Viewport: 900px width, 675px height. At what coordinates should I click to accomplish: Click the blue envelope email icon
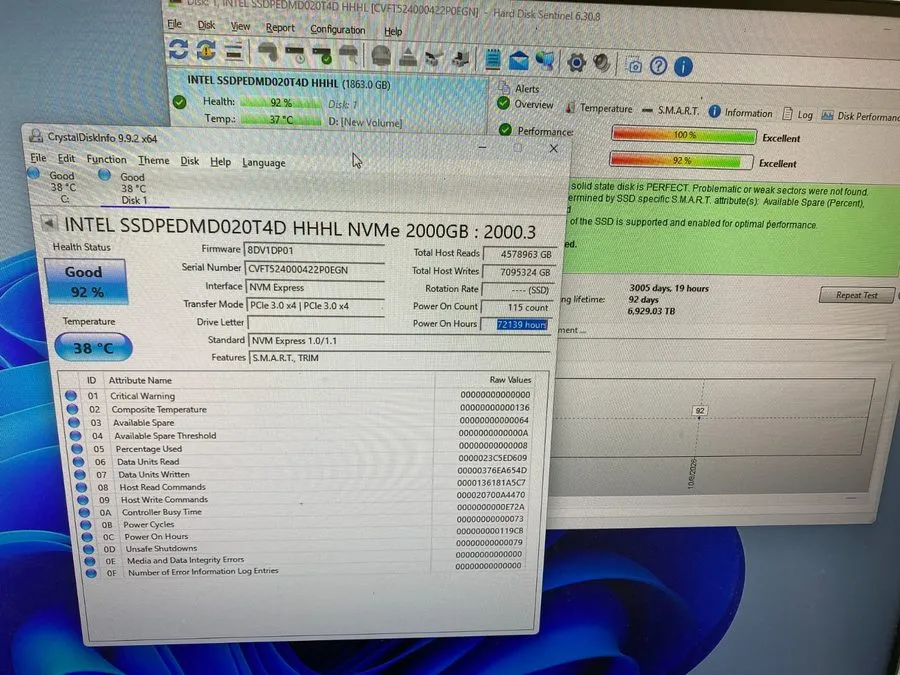518,60
